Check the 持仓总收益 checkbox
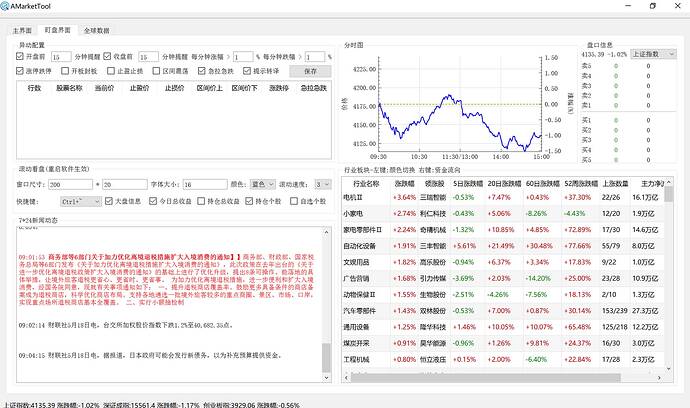 coord(201,201)
